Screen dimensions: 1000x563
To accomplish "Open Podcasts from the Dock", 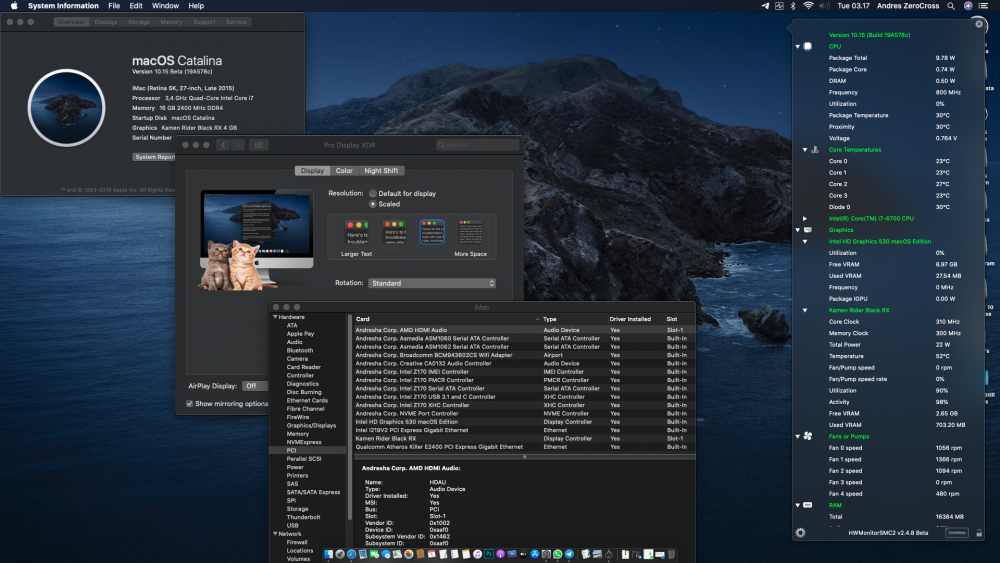I will click(x=501, y=554).
